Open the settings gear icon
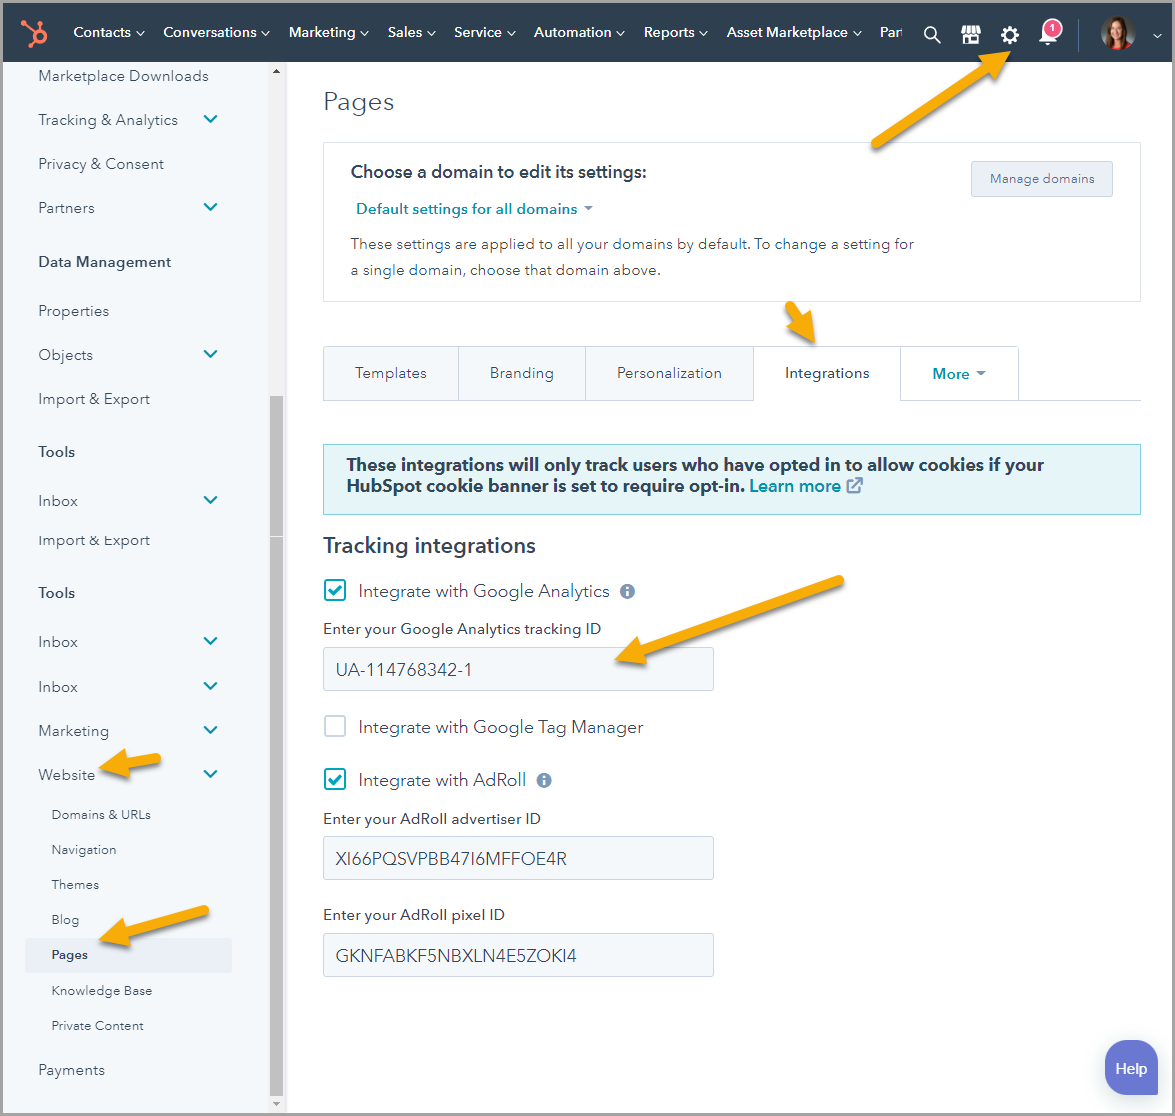 pos(1009,34)
